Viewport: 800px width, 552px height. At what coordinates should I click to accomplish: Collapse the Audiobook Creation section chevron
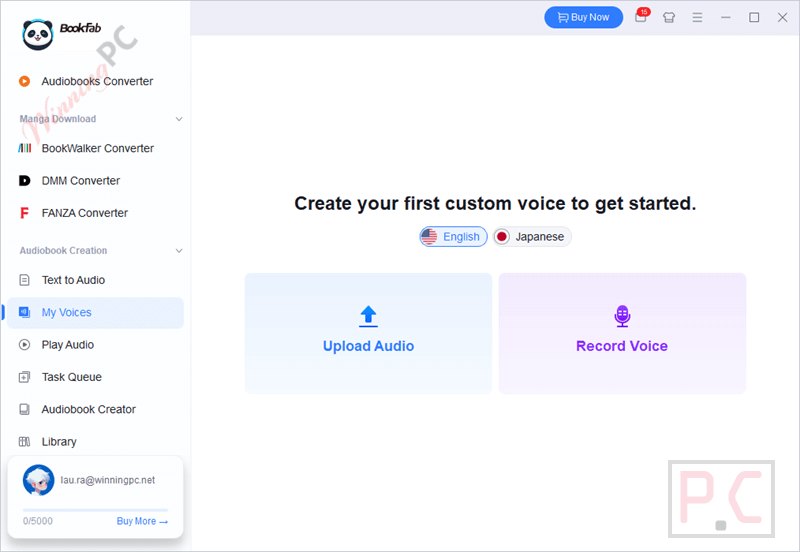tap(179, 250)
